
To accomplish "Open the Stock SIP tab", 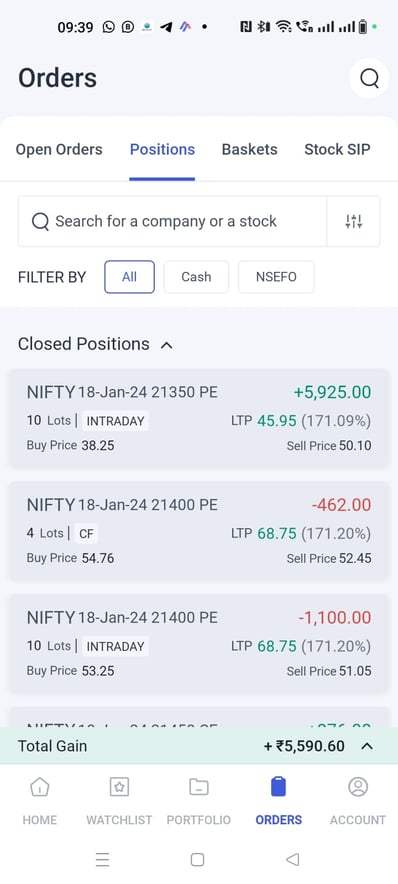I will click(337, 149).
